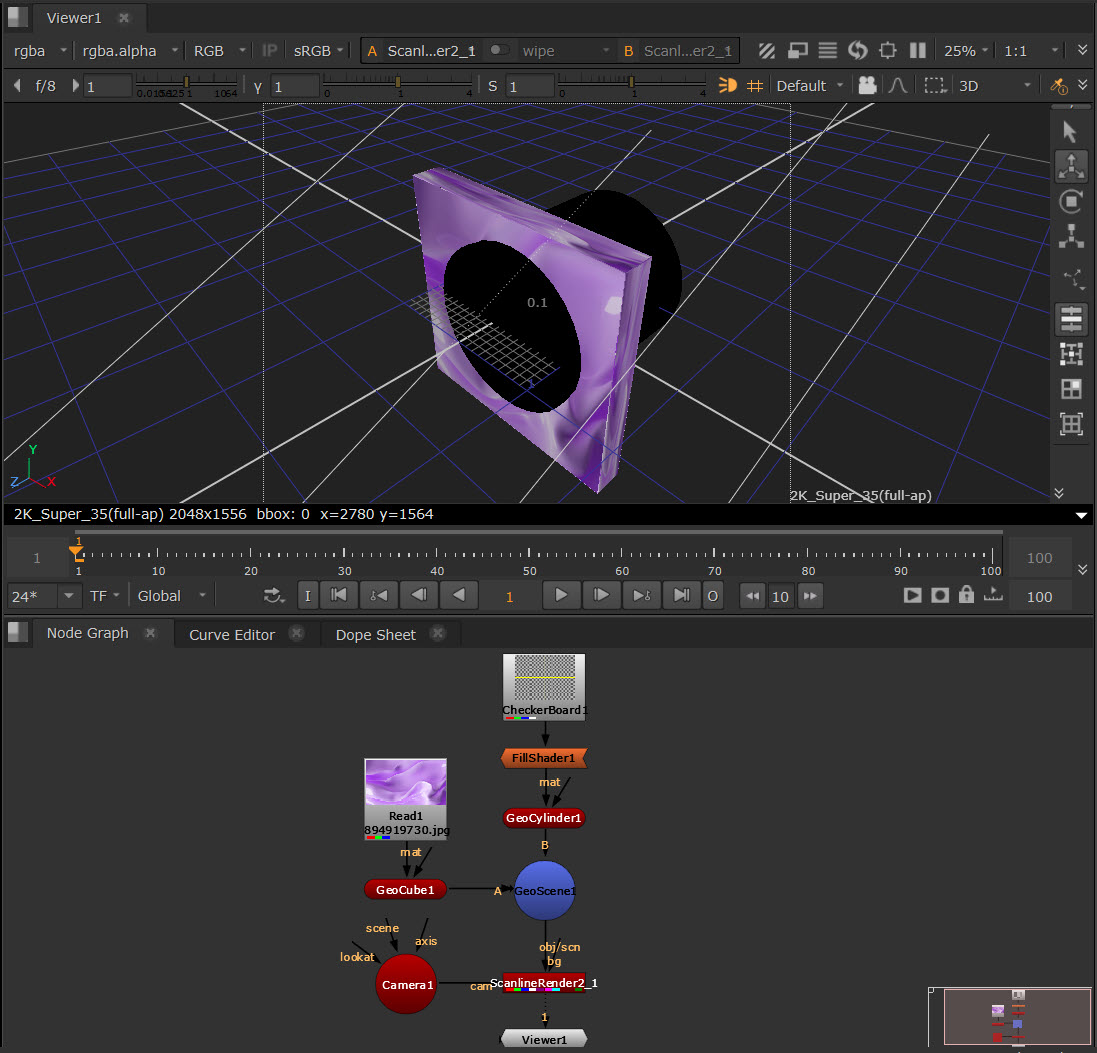Toggle the grid overlay icon beside Default

(756, 86)
